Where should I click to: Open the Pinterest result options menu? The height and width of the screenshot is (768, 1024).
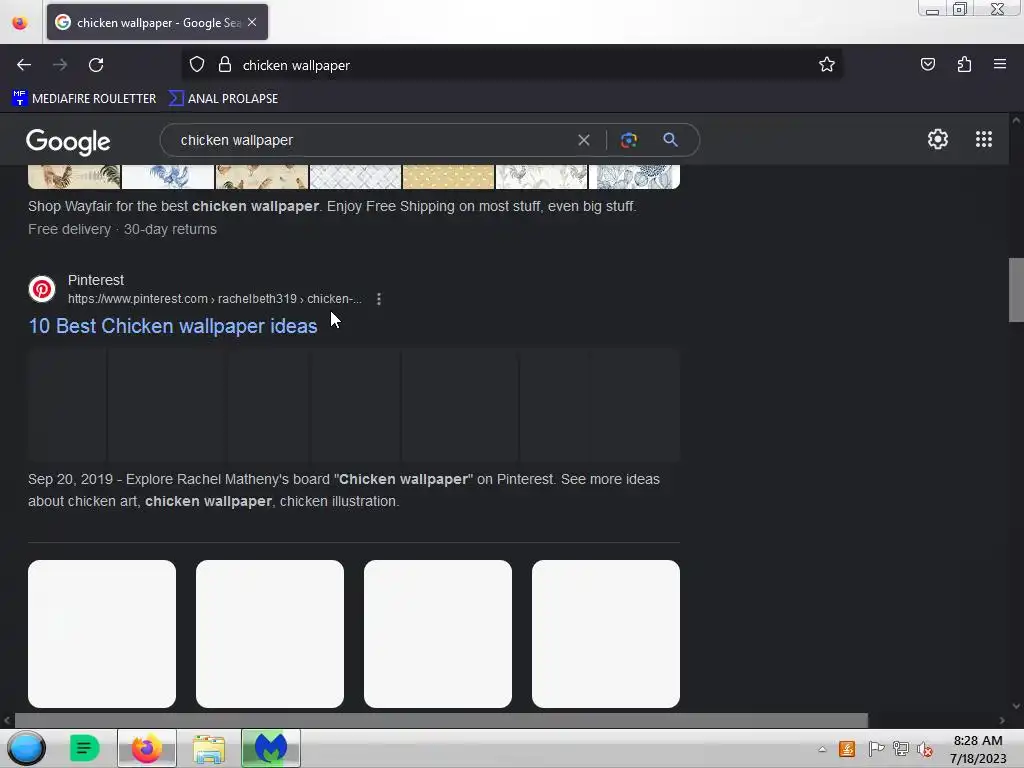[379, 299]
